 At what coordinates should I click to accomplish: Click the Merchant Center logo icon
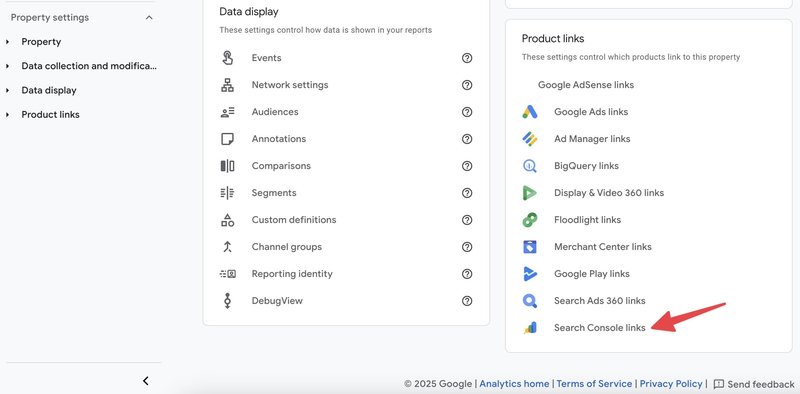(530, 247)
